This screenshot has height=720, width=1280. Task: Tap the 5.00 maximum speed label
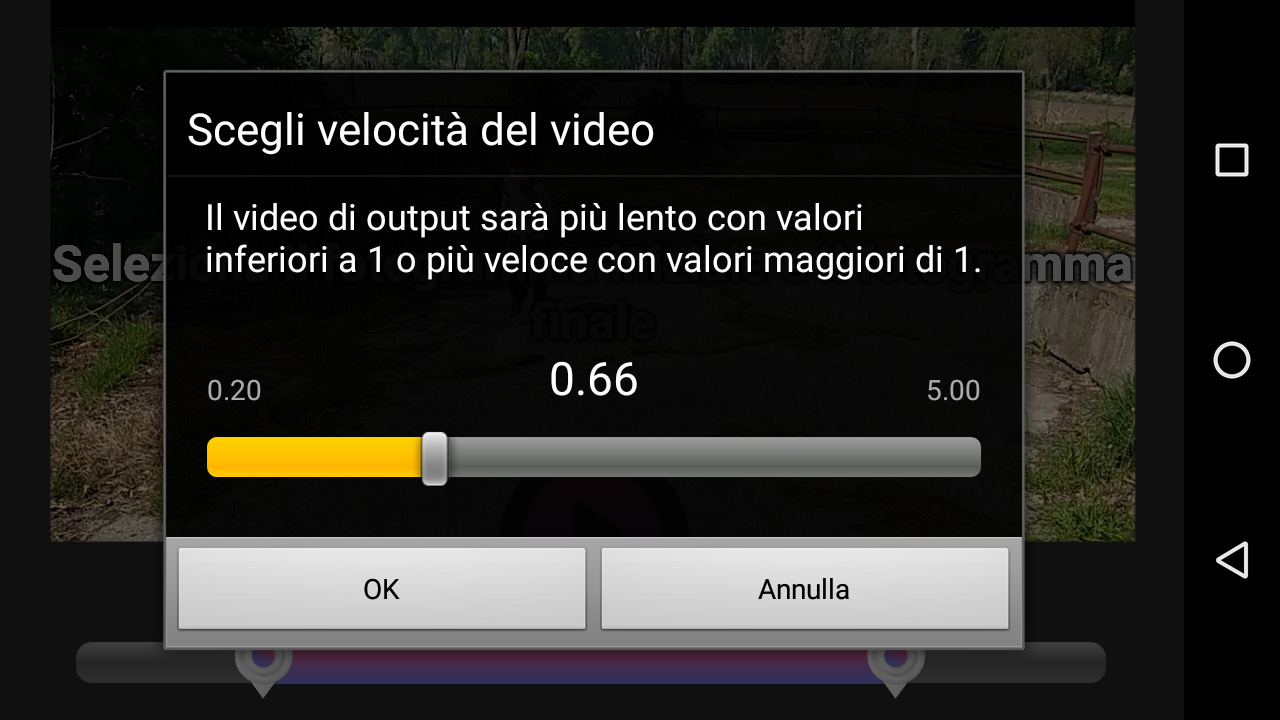pyautogui.click(x=953, y=390)
